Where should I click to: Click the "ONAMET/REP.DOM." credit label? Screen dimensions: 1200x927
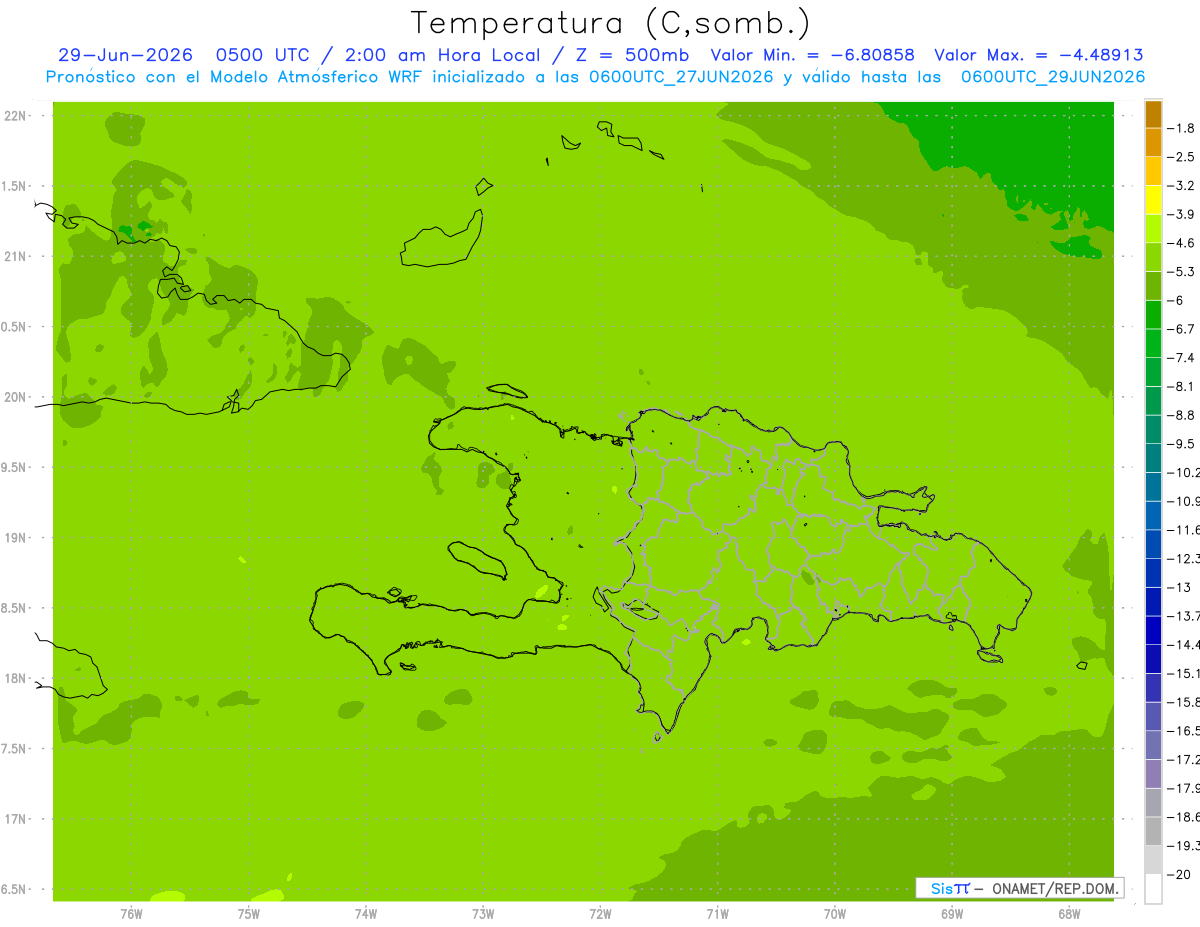[1055, 888]
